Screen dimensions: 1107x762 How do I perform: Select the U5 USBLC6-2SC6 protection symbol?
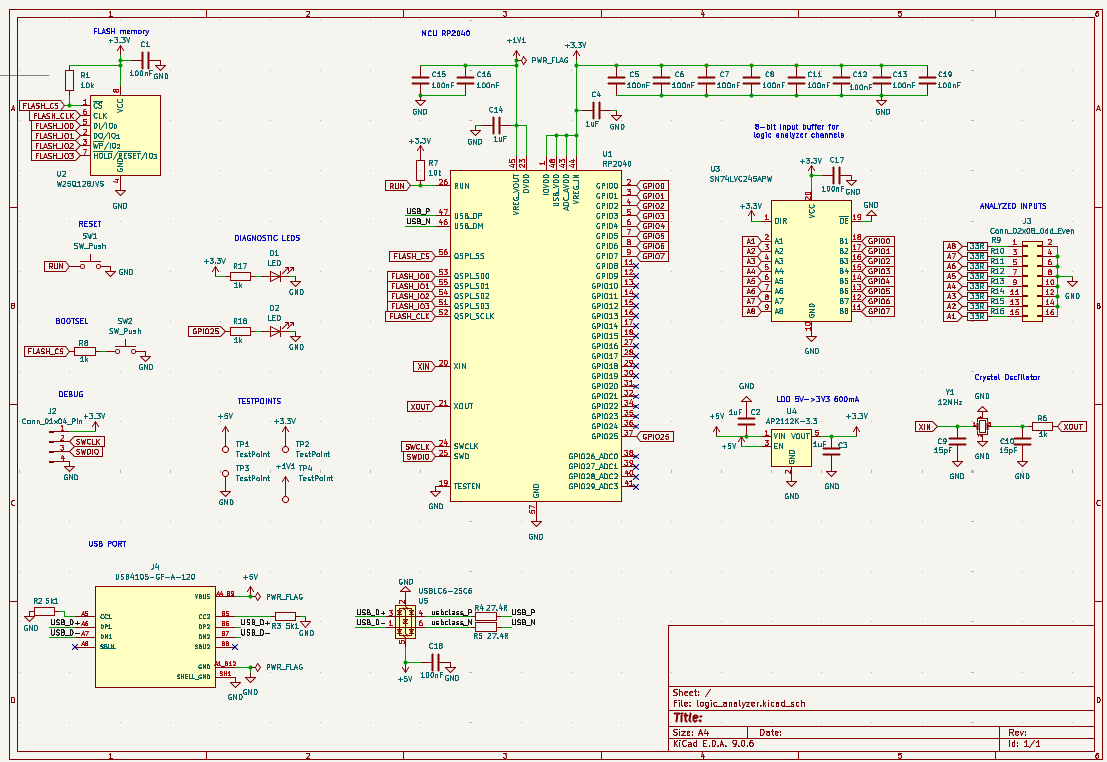[405, 621]
